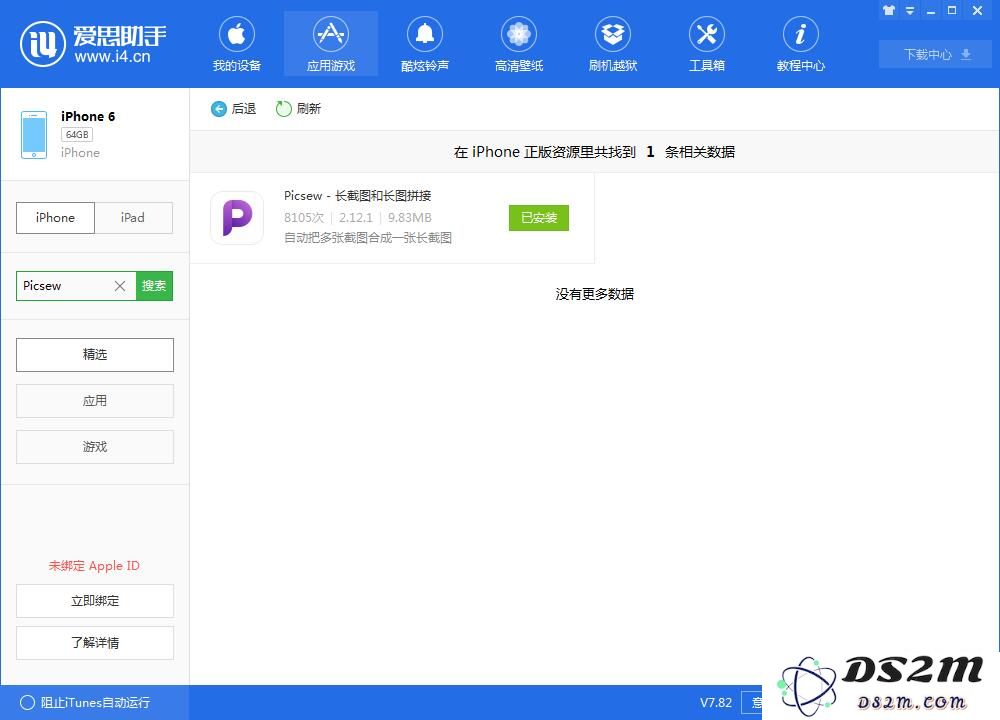Select the 游戏 games category
Viewport: 1000px width, 720px height.
(95, 446)
